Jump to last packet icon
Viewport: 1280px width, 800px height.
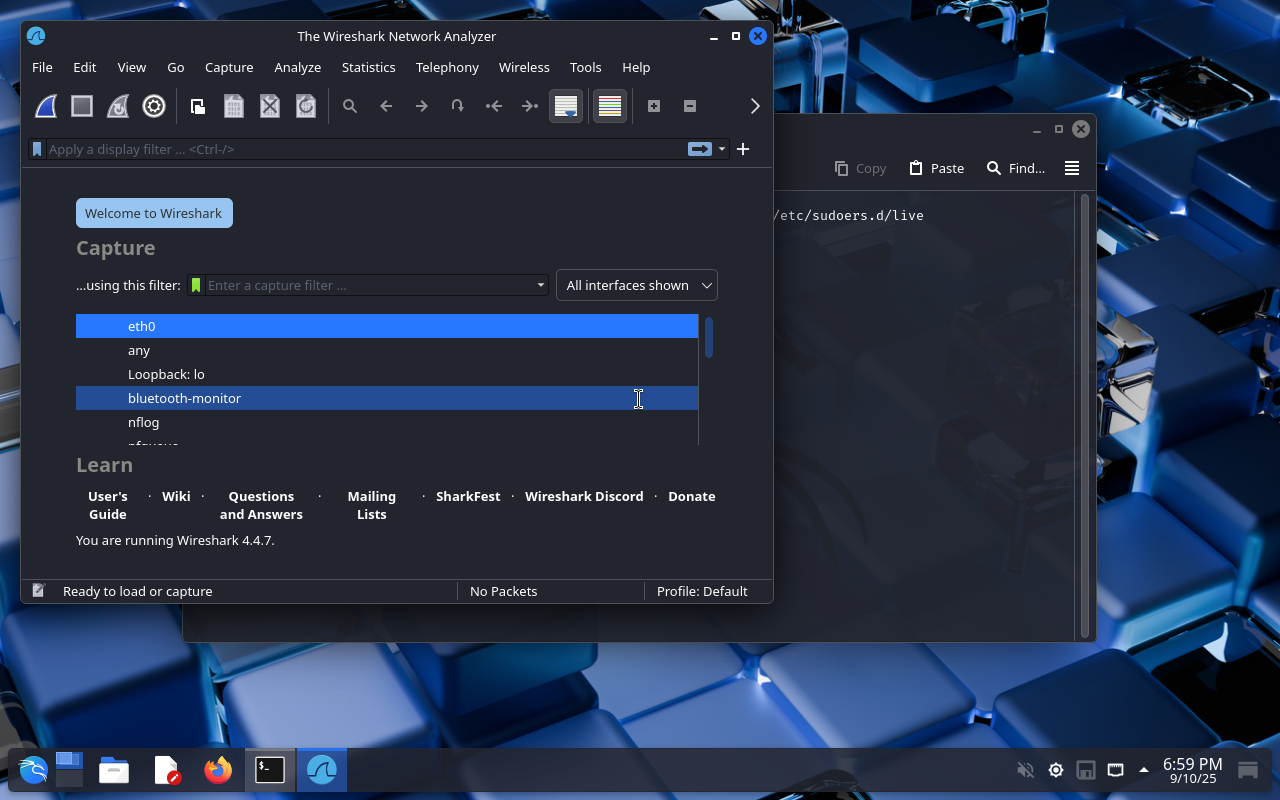click(530, 106)
